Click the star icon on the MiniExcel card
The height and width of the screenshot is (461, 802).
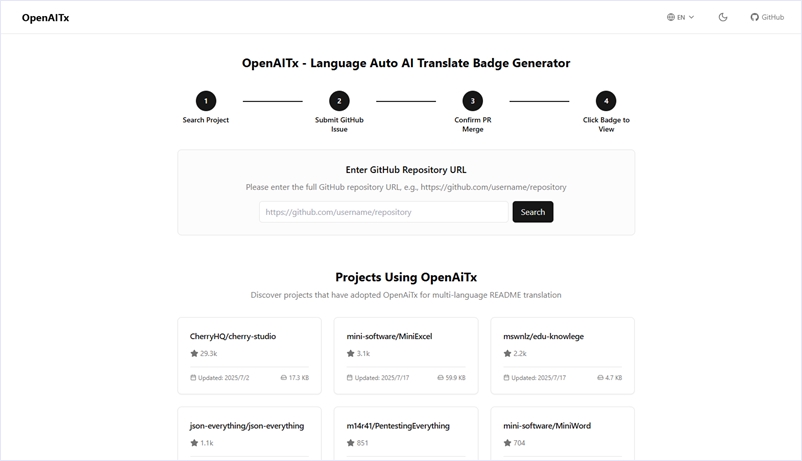coord(351,354)
